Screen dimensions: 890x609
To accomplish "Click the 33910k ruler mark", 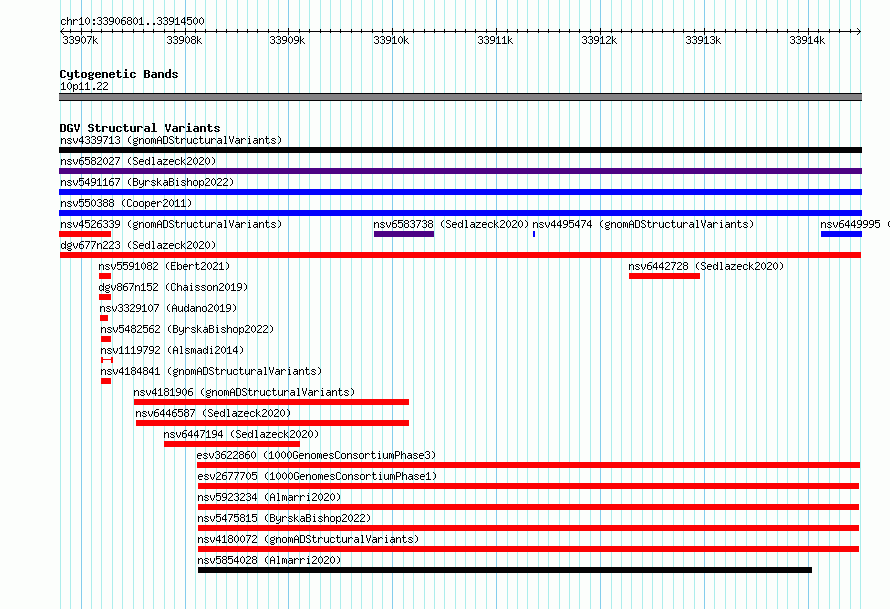I will click(x=391, y=40).
